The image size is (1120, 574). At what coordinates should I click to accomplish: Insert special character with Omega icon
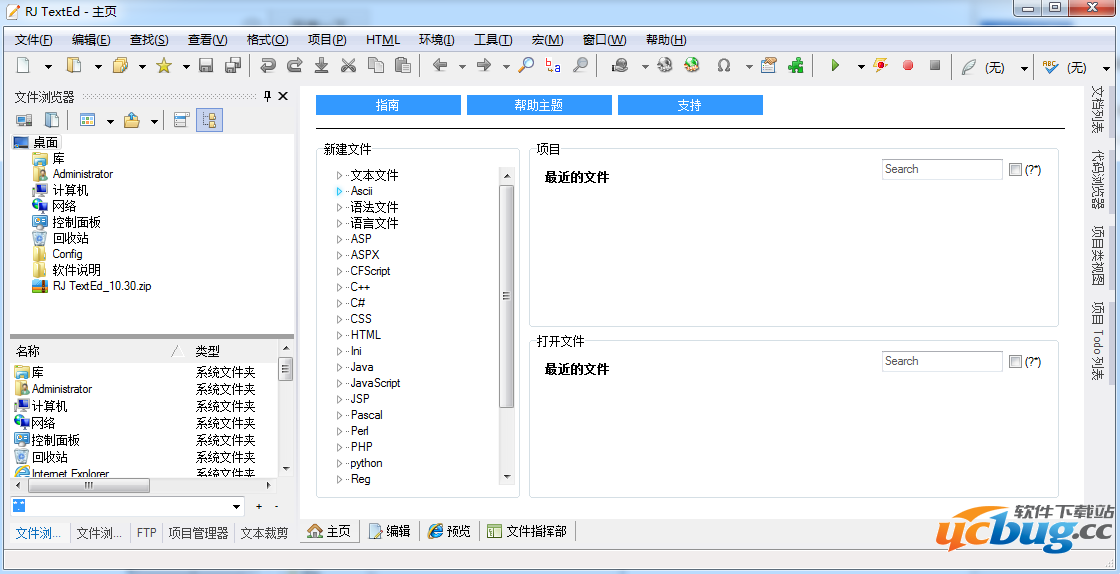tap(723, 66)
